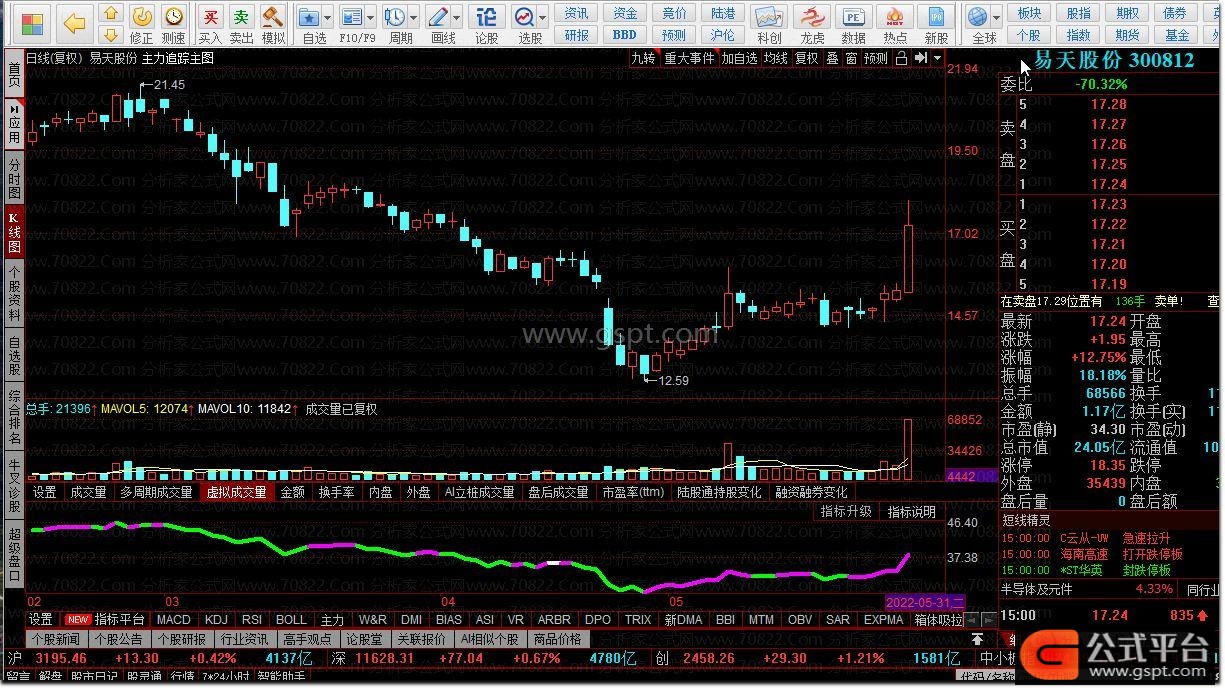
Task: Open the 科创 board chart icon
Action: pyautogui.click(x=768, y=17)
